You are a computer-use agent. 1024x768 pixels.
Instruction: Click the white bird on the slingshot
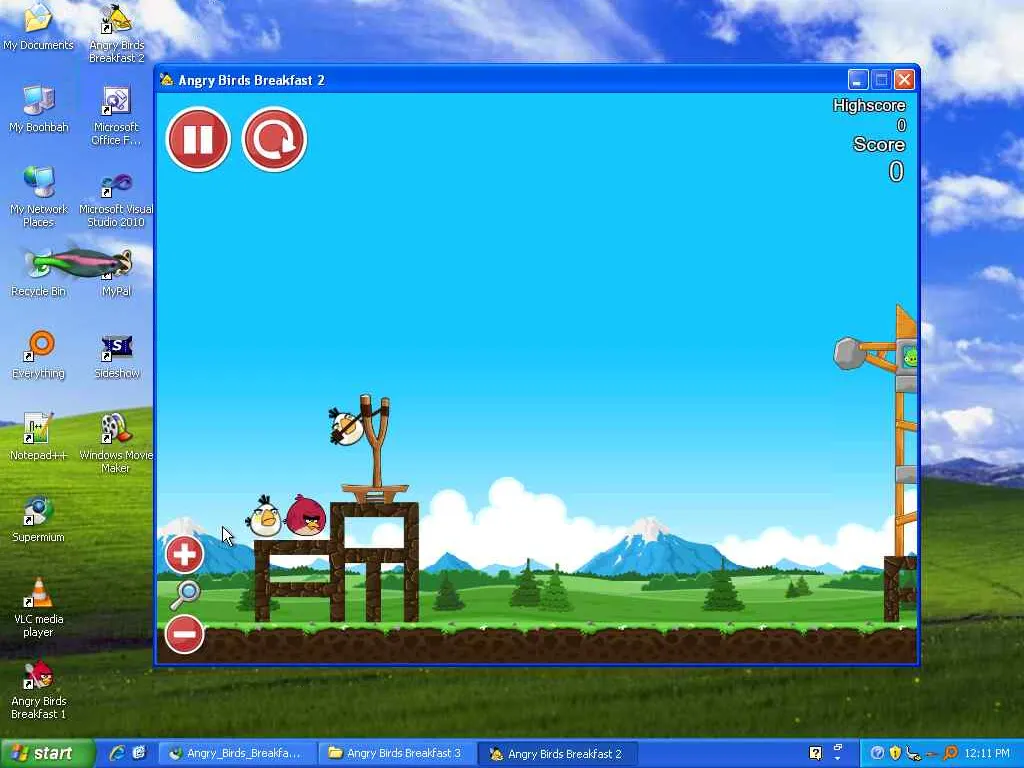click(x=345, y=426)
